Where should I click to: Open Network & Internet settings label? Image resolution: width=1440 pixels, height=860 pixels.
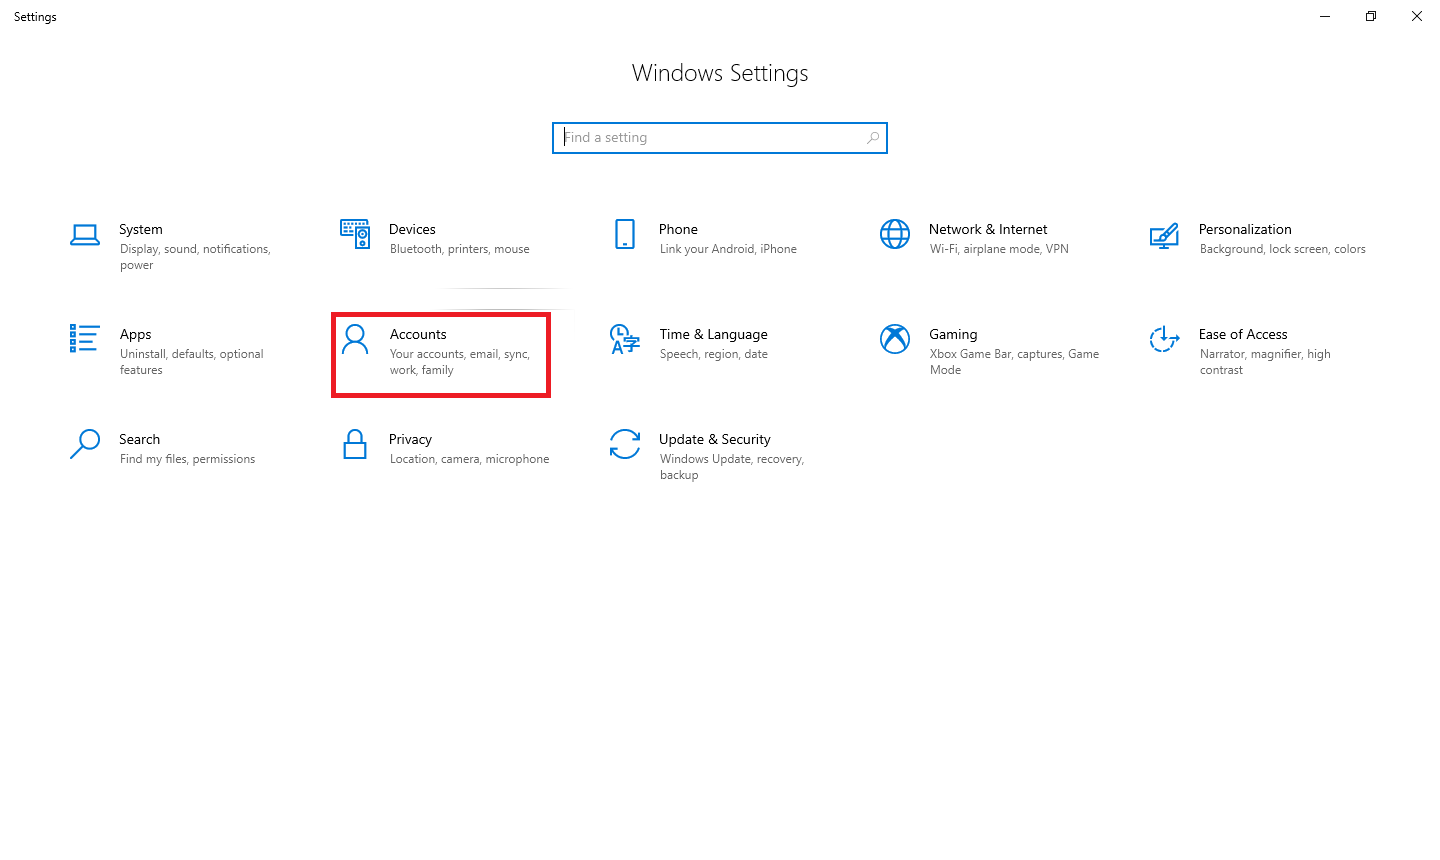[988, 229]
